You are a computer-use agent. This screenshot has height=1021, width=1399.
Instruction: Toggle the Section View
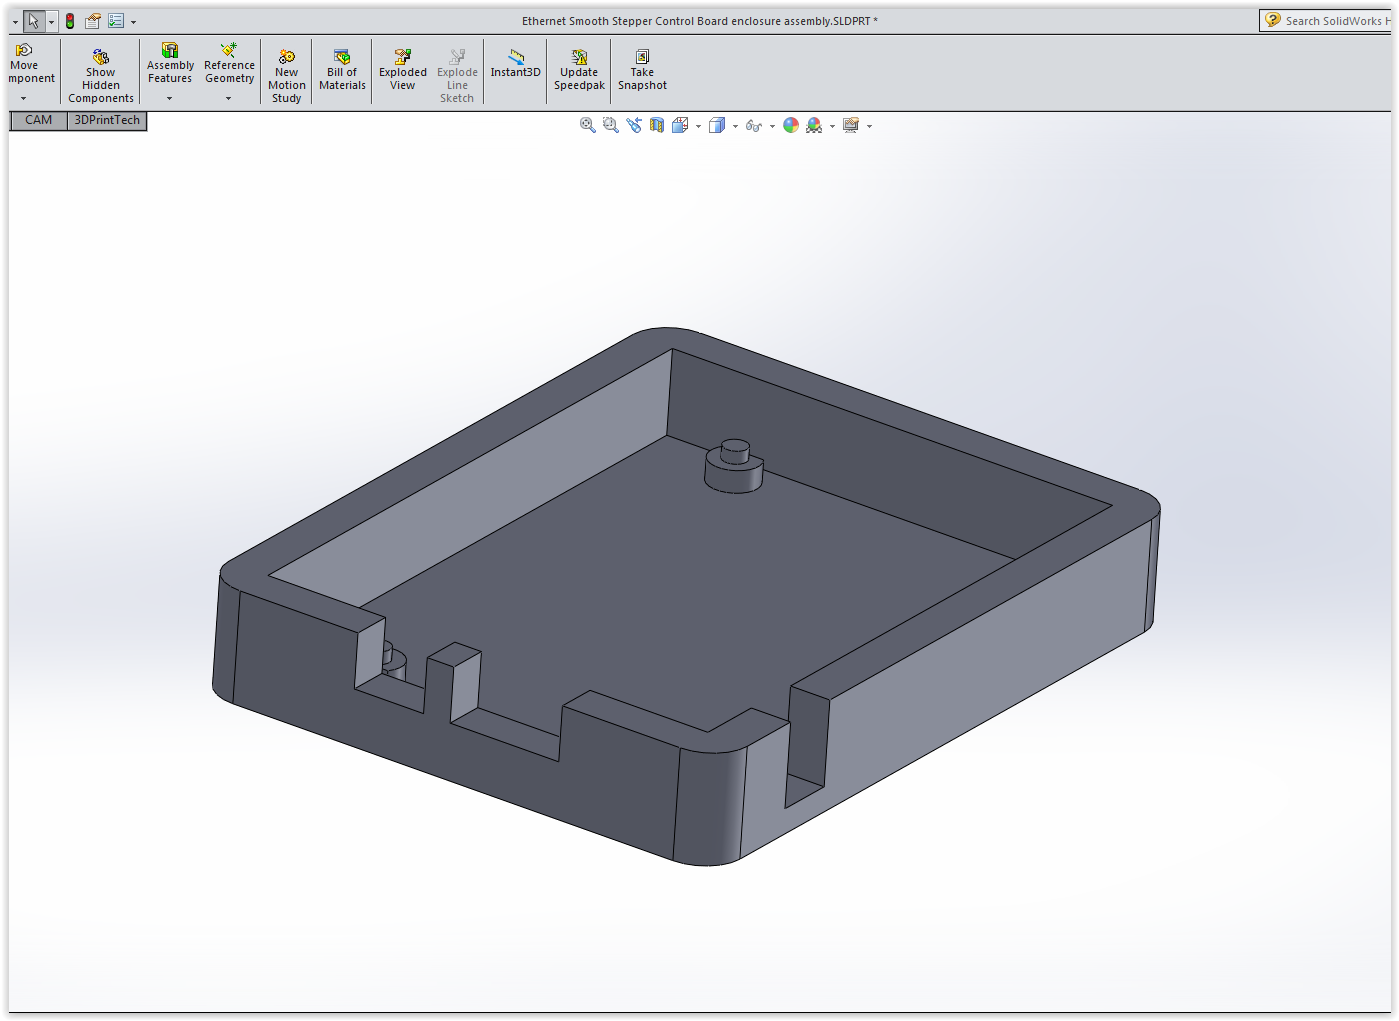pos(657,125)
